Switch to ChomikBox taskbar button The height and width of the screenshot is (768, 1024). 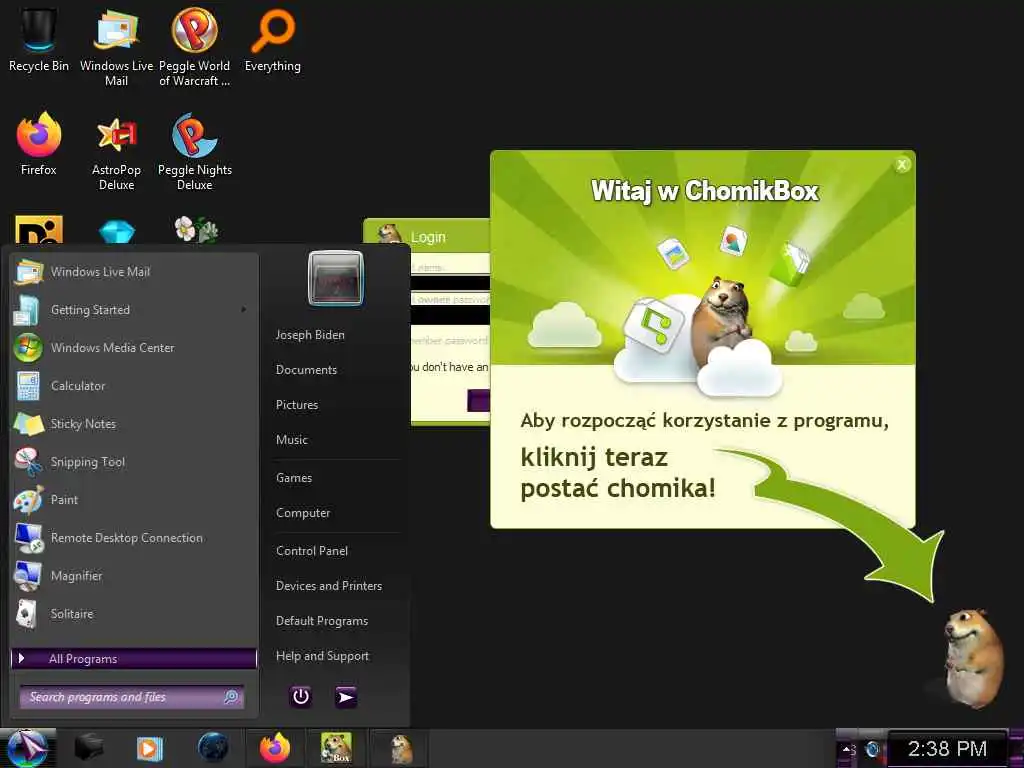click(x=336, y=748)
